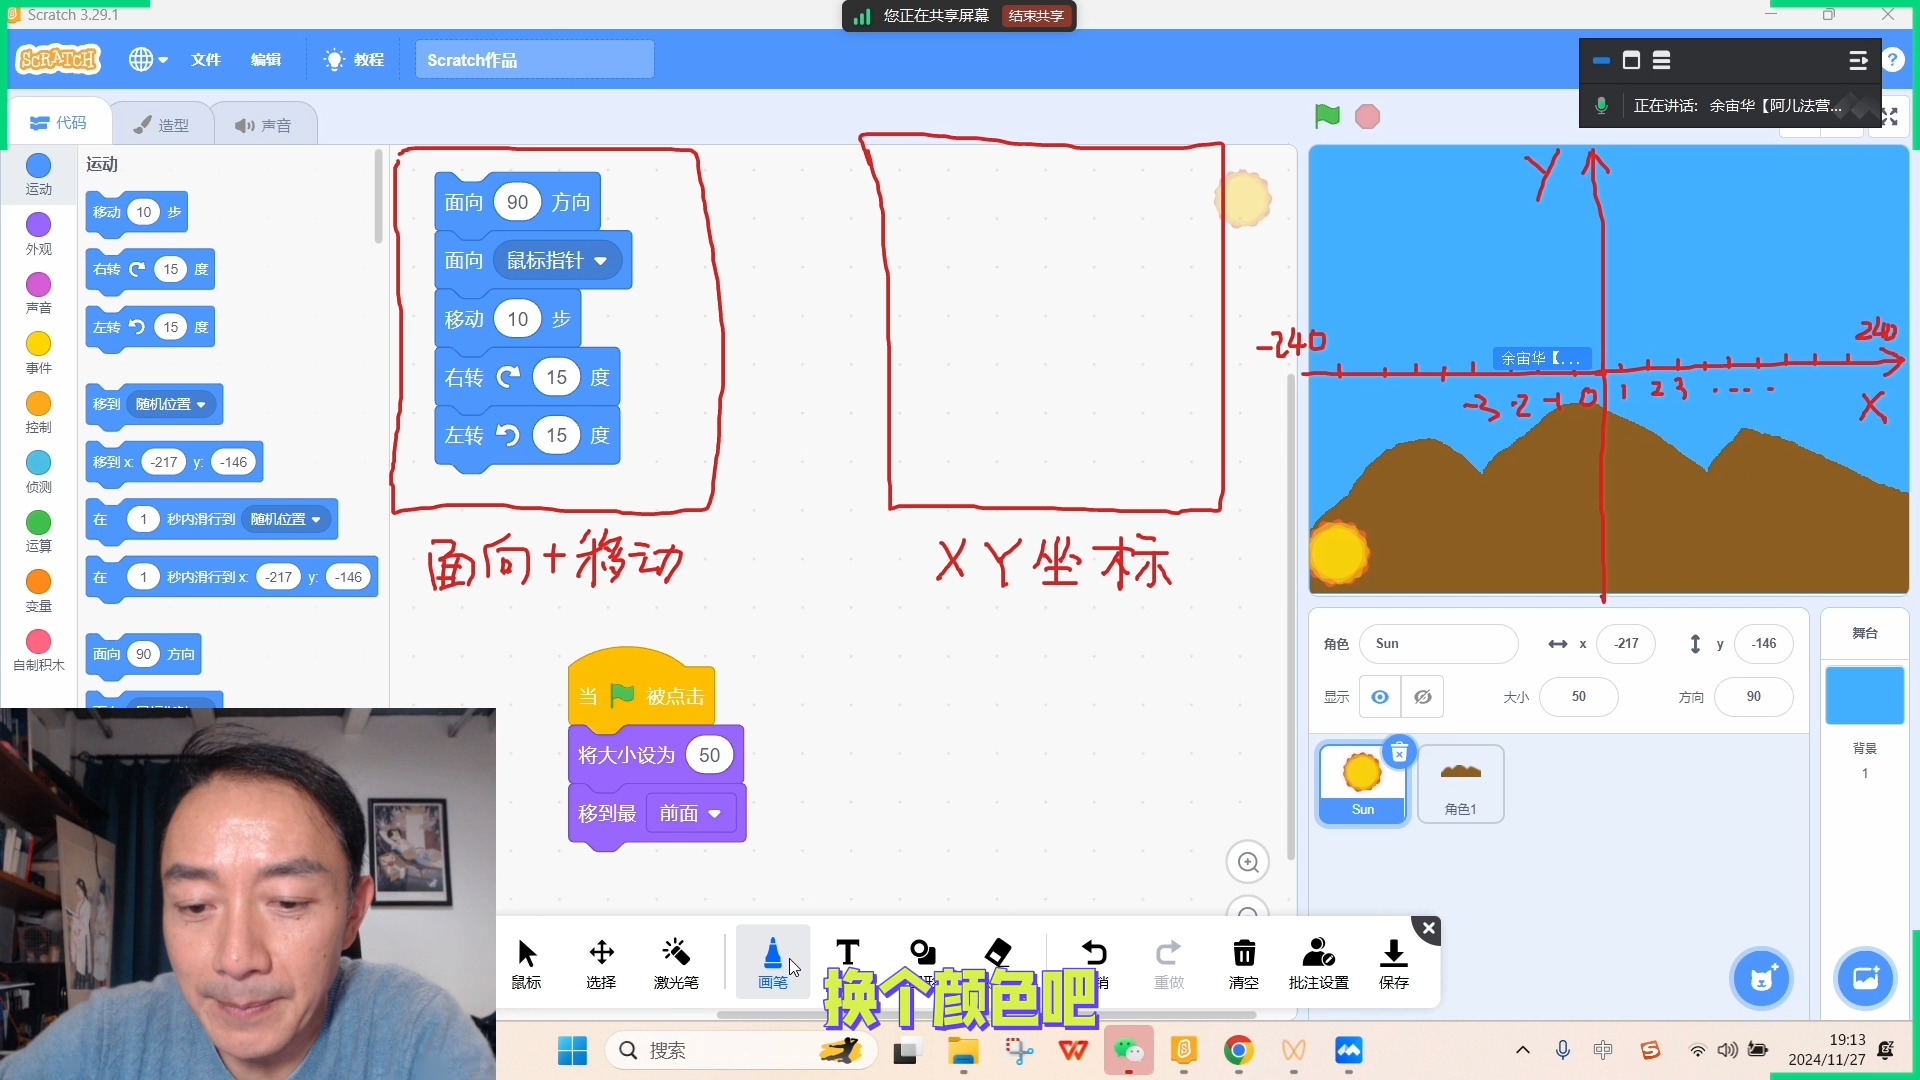Show the sprite using eye icon
1920x1080 pixels.
pyautogui.click(x=1379, y=697)
